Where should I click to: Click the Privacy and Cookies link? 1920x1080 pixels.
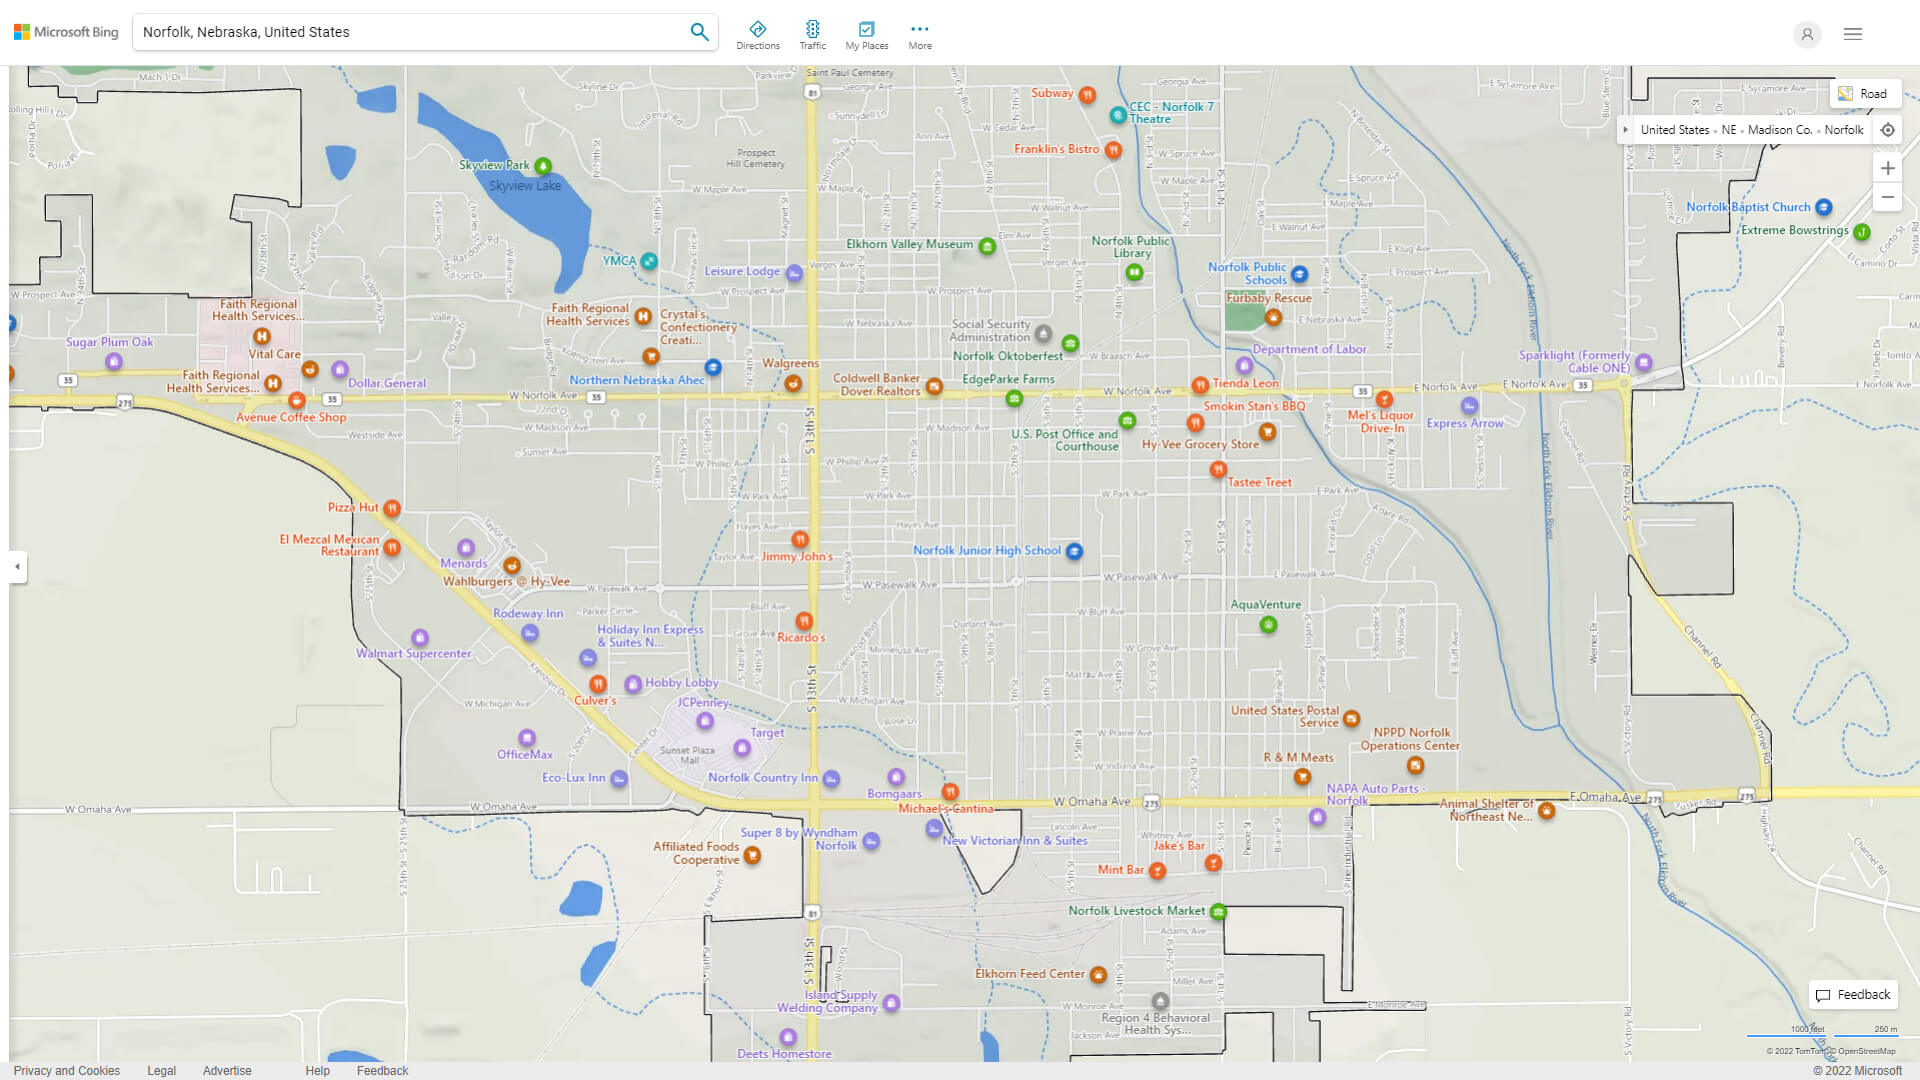[66, 1069]
